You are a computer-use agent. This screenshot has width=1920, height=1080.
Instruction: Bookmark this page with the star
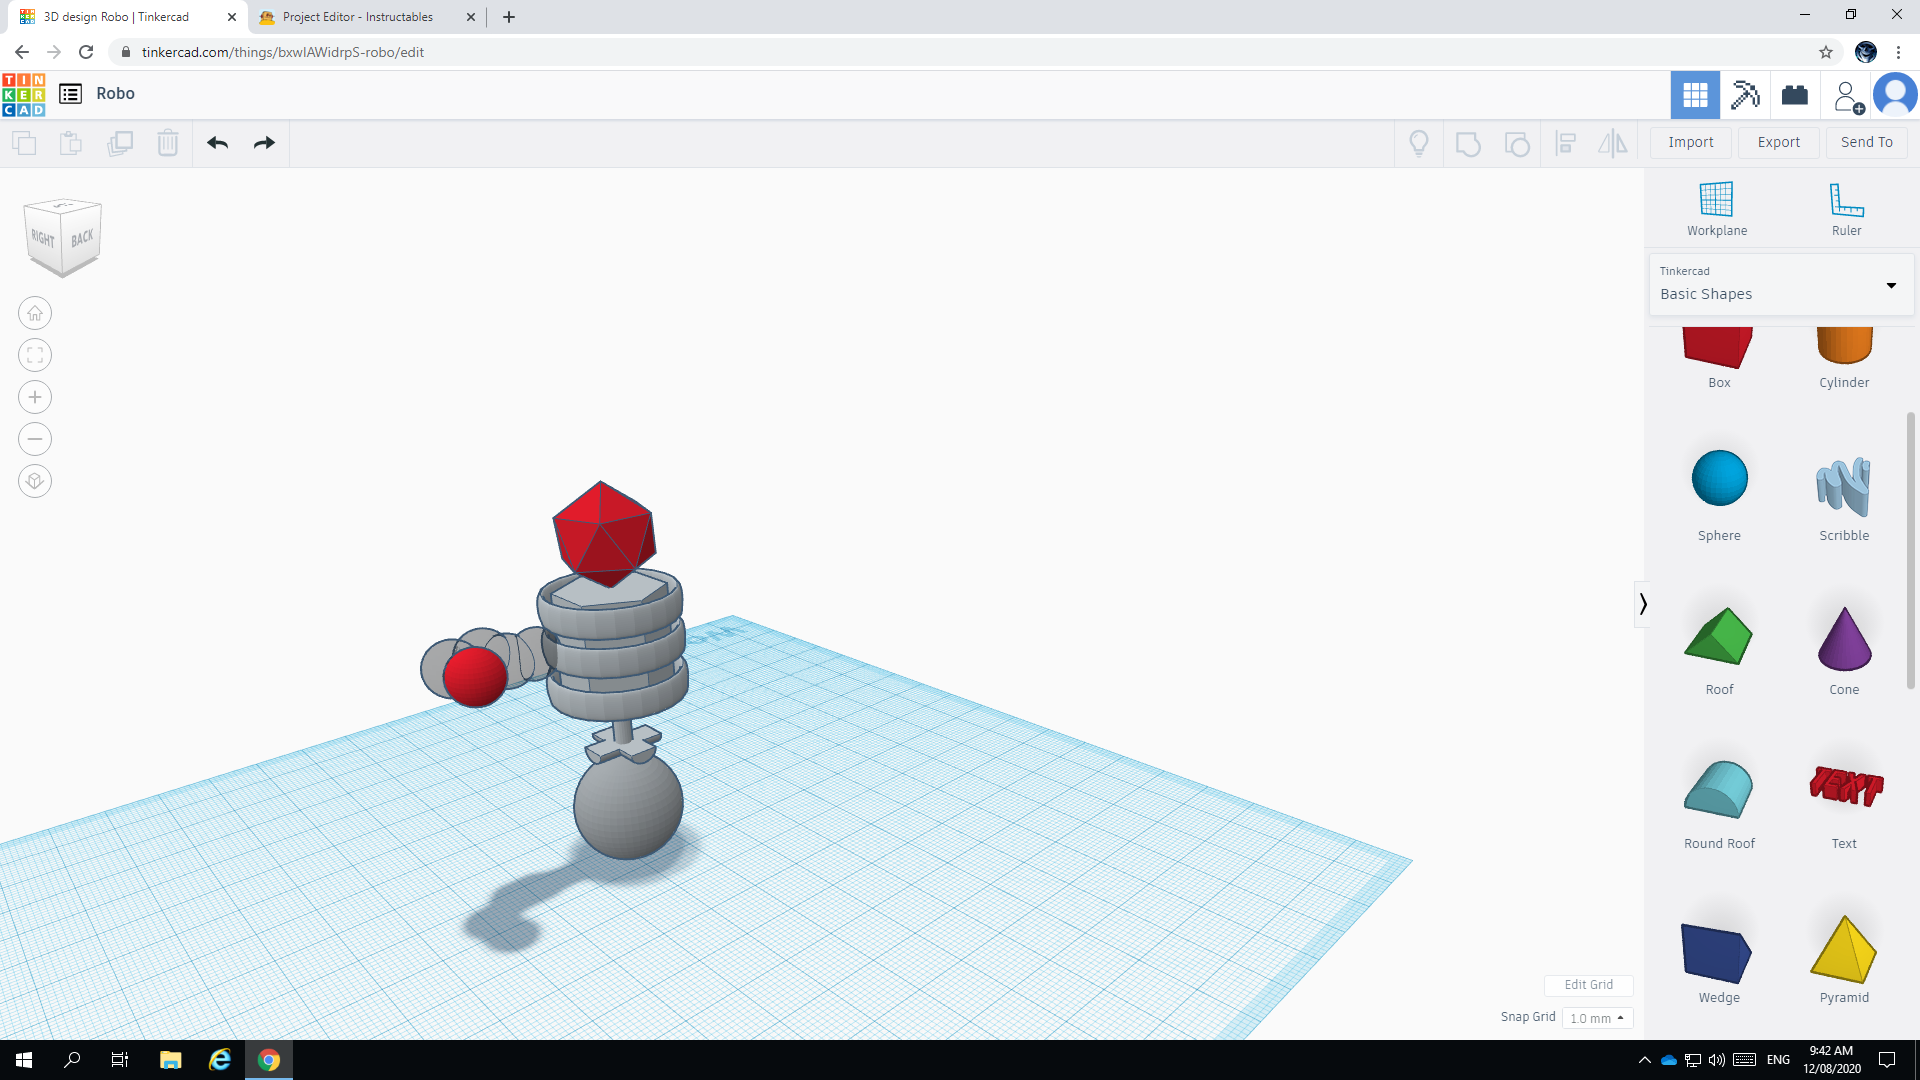1826,52
